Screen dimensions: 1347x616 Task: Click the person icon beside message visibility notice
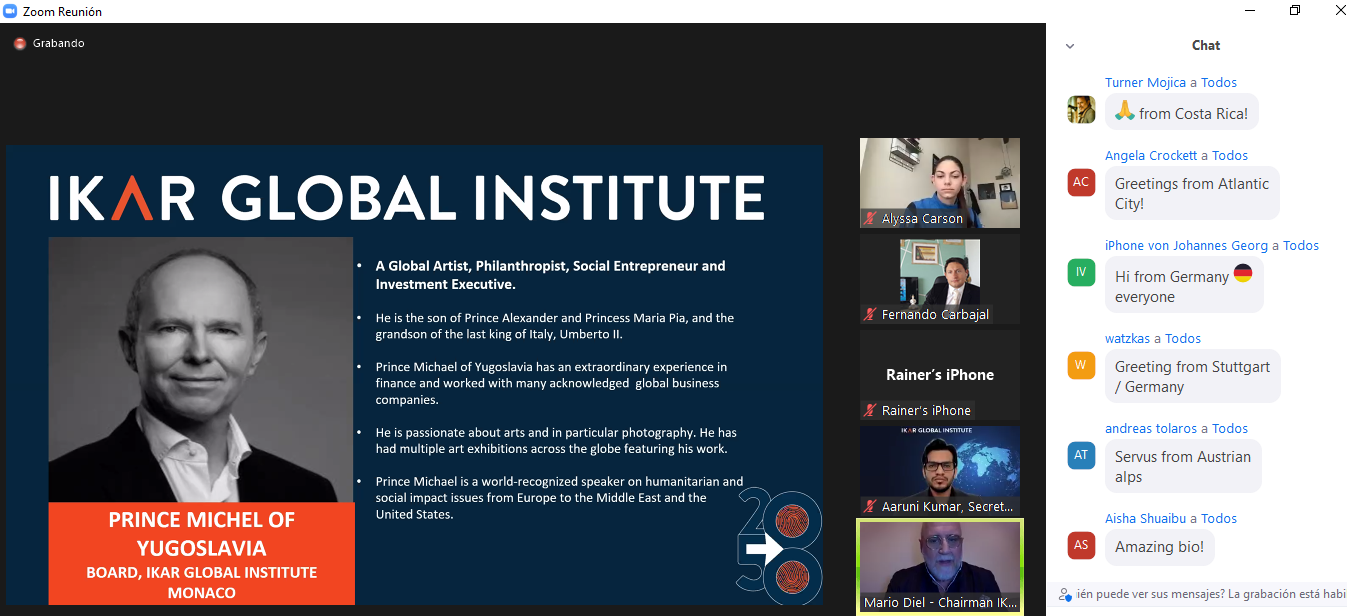click(x=1064, y=594)
